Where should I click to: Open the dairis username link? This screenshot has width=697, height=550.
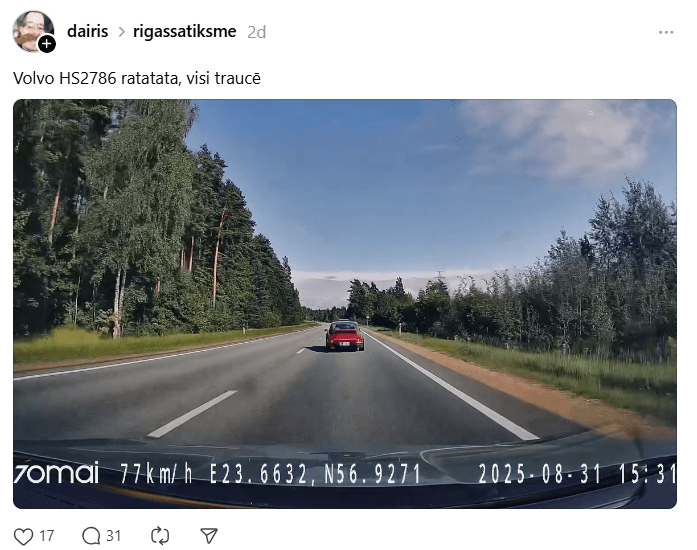click(88, 32)
